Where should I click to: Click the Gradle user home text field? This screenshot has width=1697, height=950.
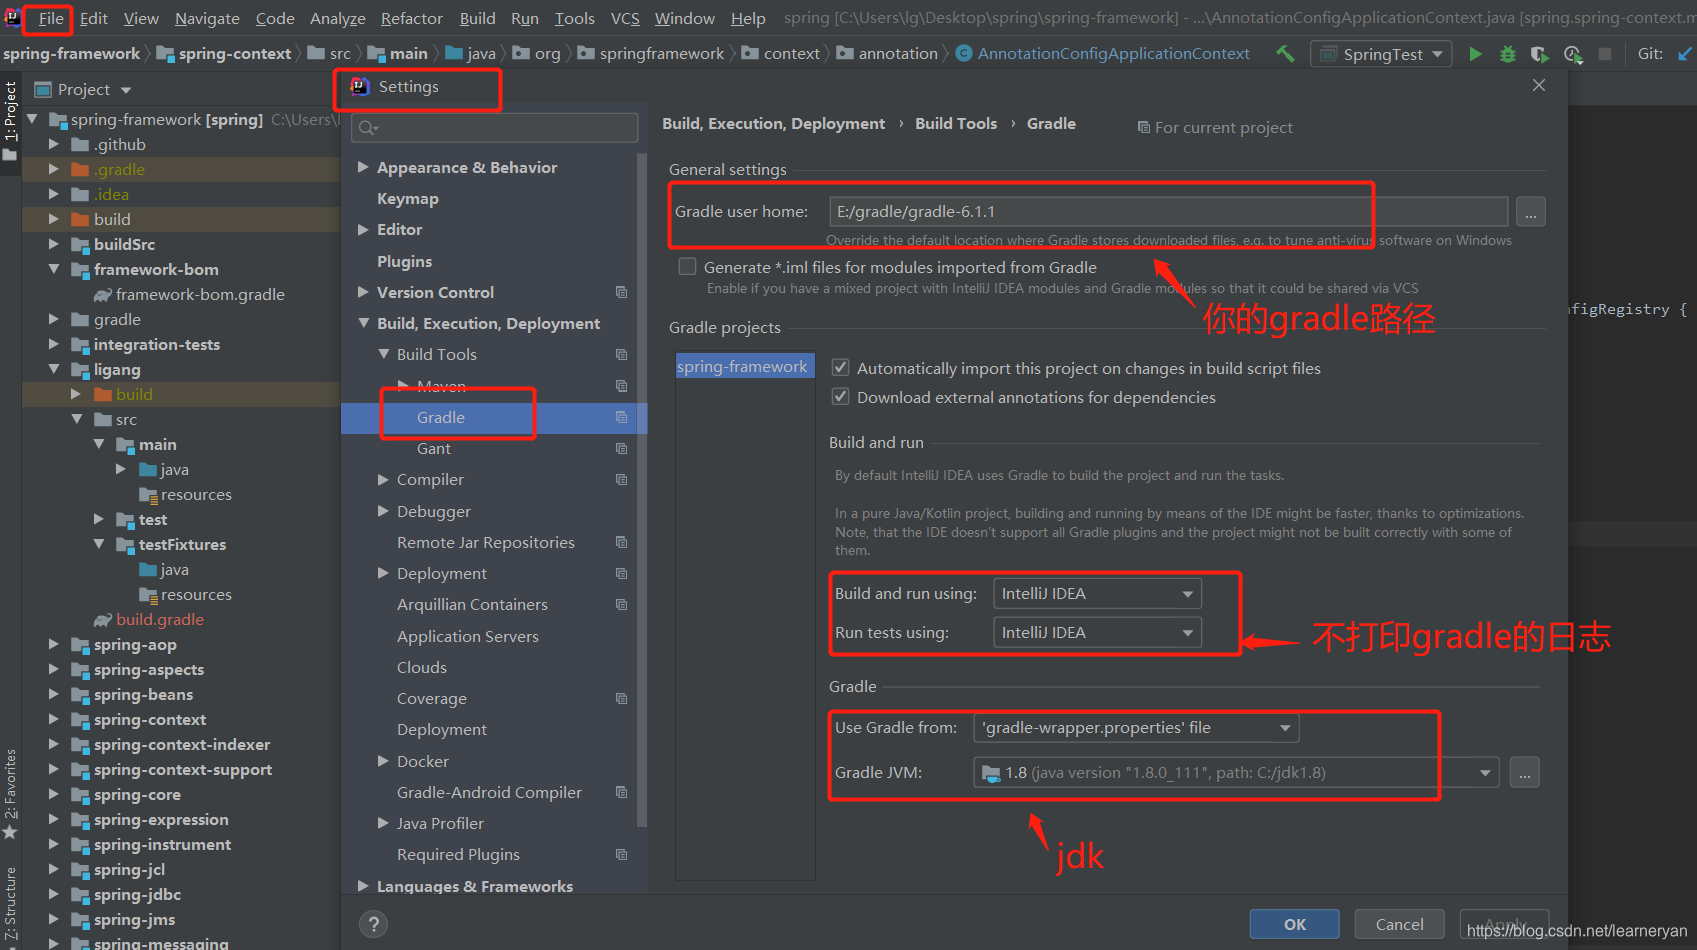pyautogui.click(x=1168, y=212)
